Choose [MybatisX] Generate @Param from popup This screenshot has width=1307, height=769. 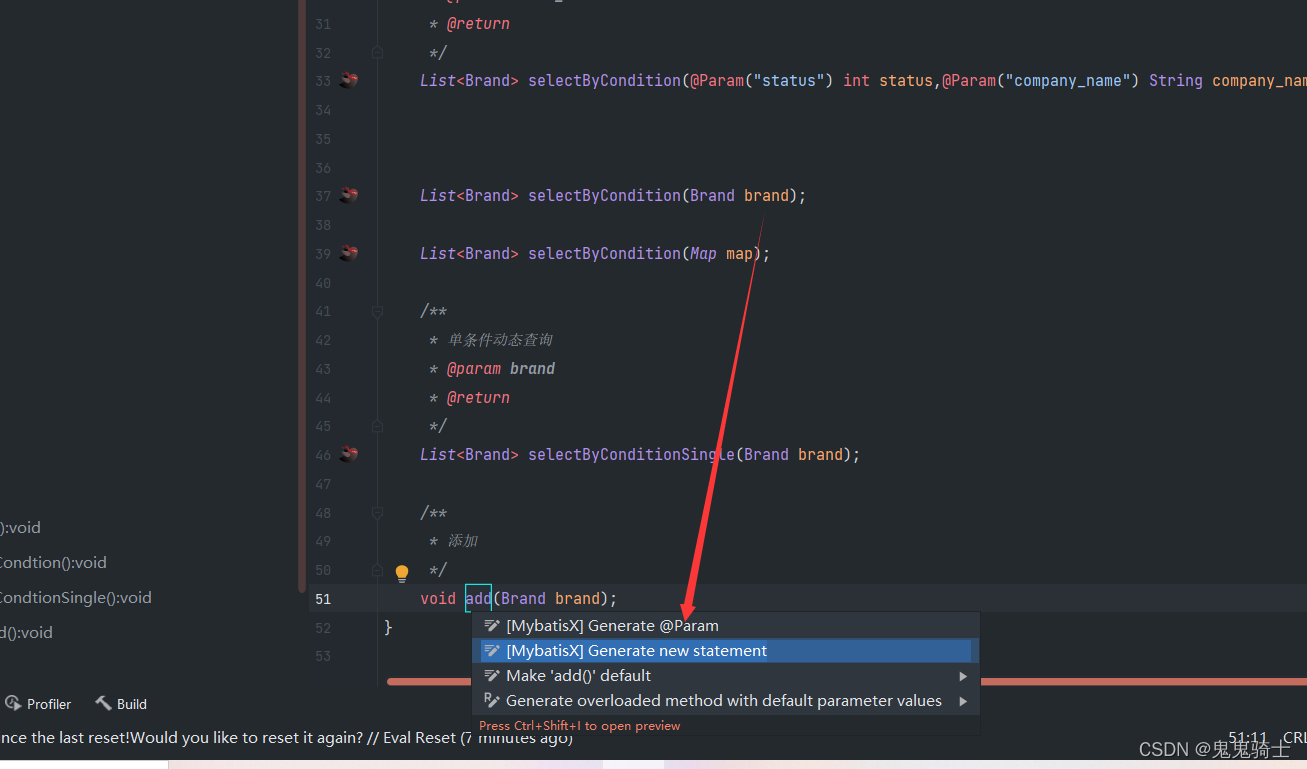pos(725,625)
